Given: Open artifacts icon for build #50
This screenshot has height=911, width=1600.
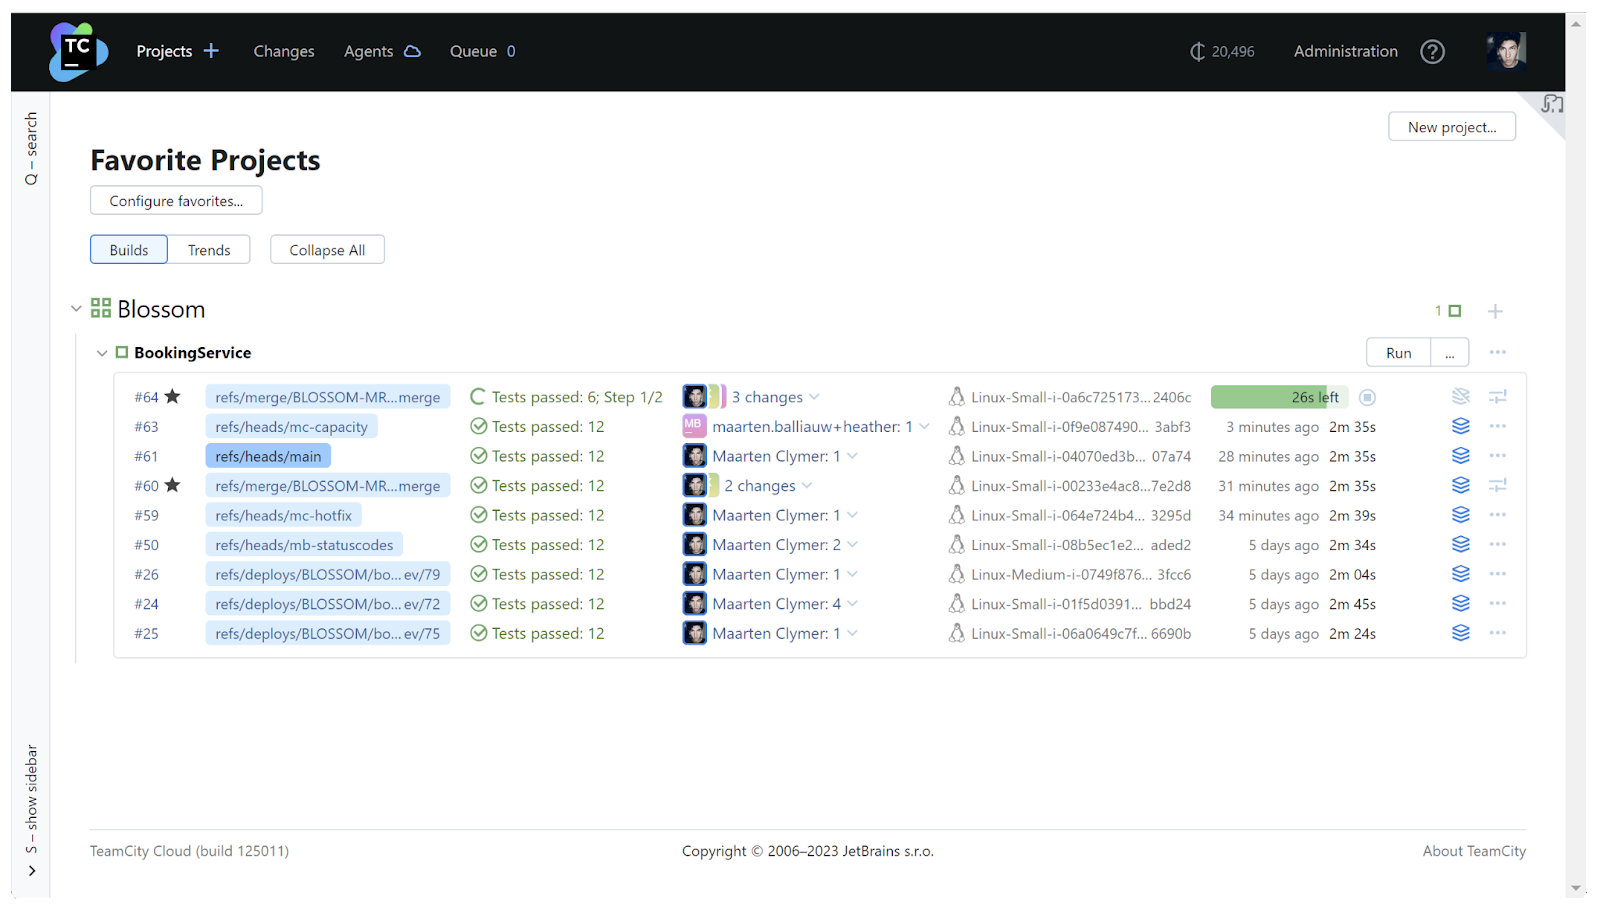Looking at the screenshot, I should point(1461,544).
